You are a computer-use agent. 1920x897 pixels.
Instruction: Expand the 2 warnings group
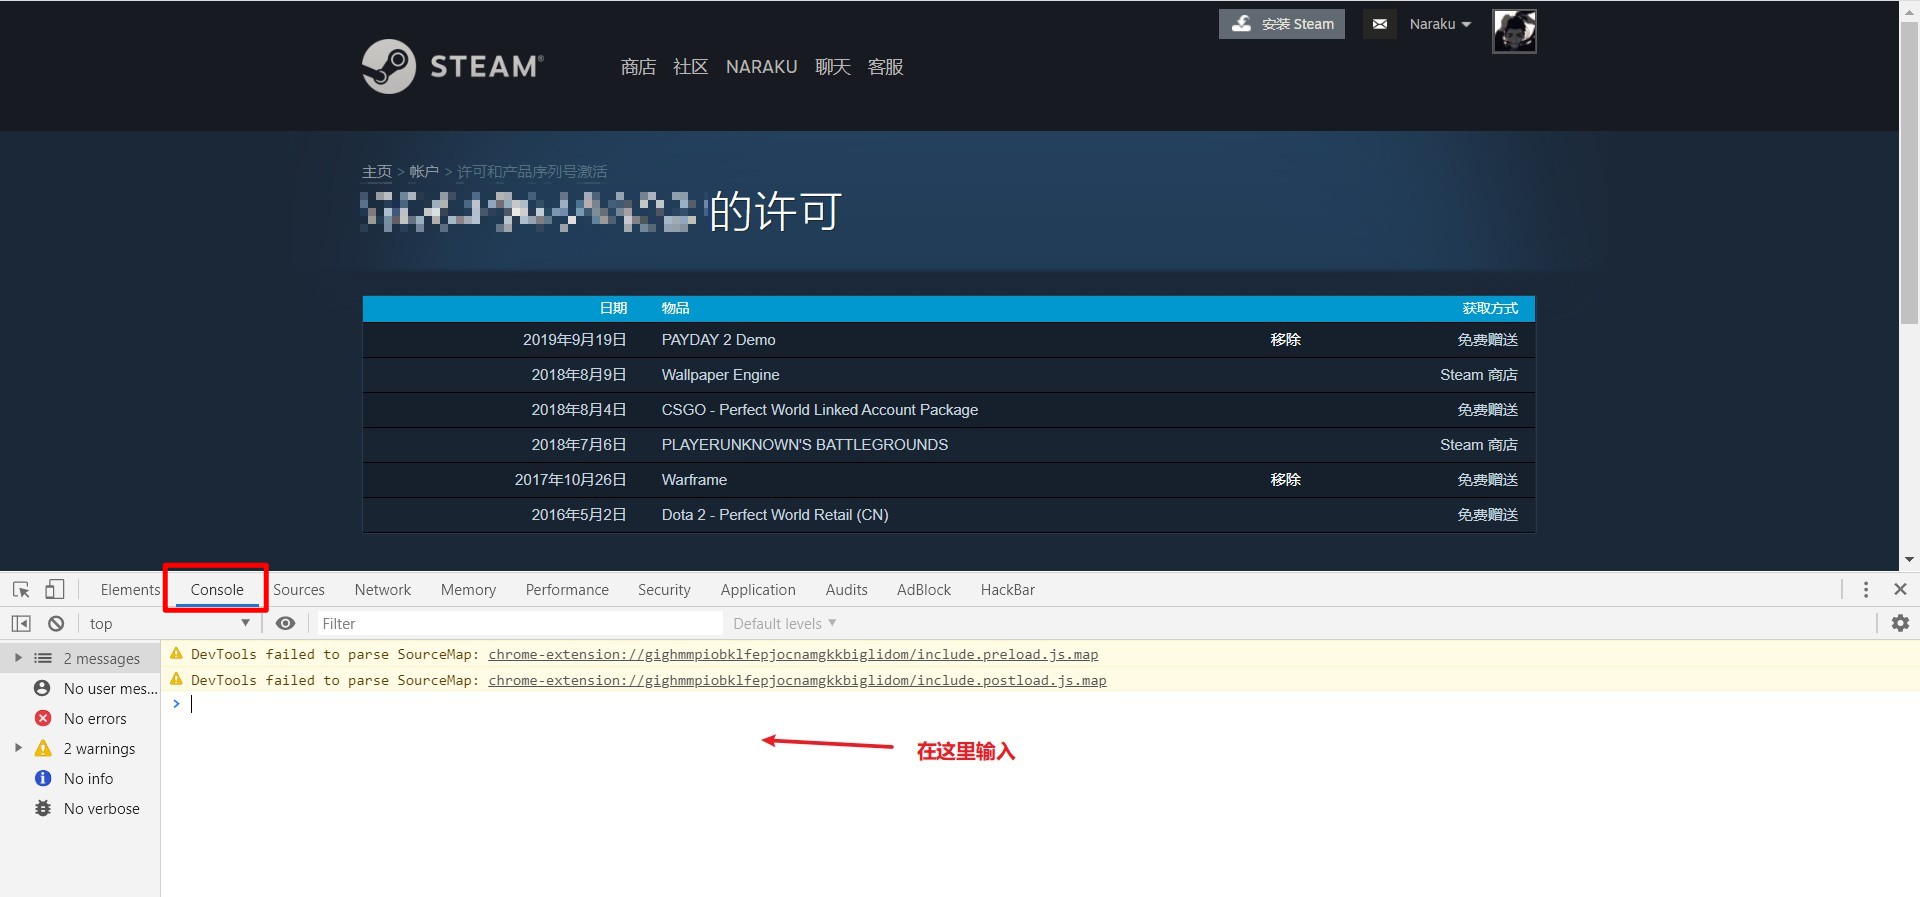tap(18, 748)
